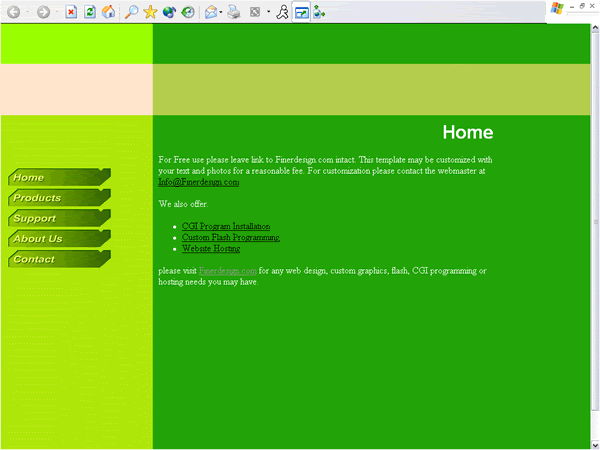600x450 pixels.
Task: Click the Info@Finerdesign.com email link
Action: coord(198,182)
